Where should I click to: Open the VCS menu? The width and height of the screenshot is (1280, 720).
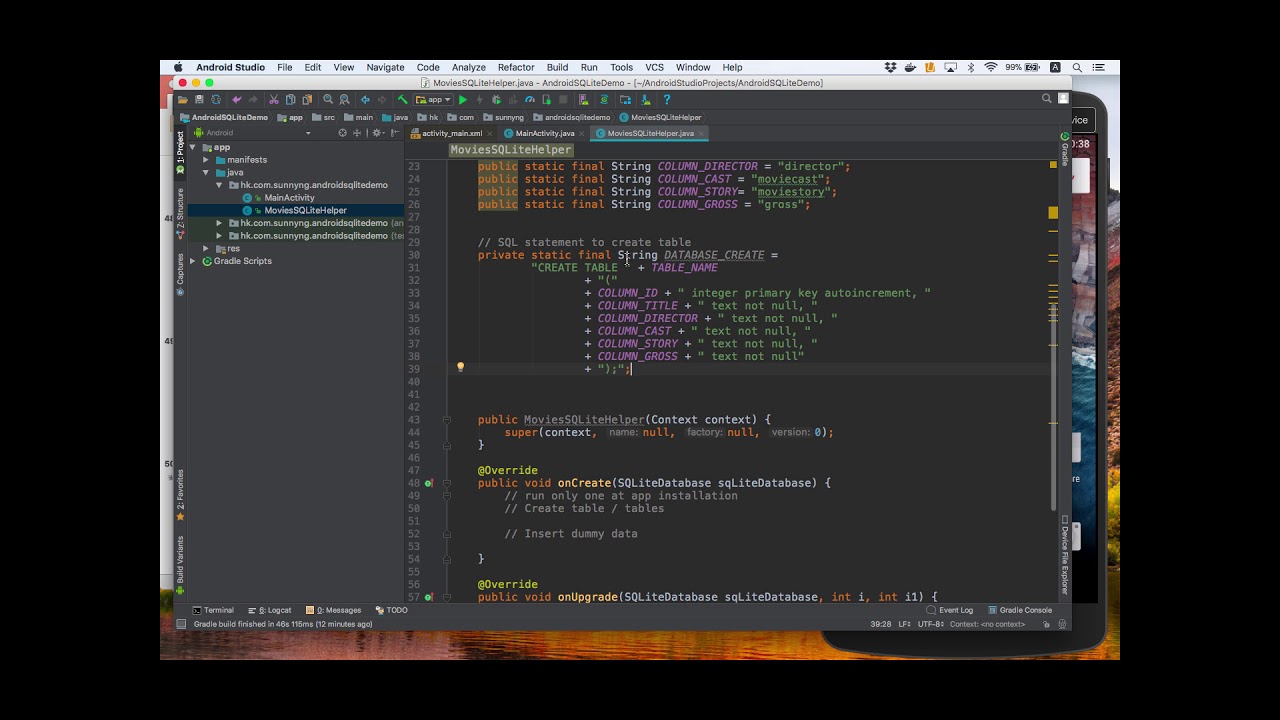coord(654,67)
